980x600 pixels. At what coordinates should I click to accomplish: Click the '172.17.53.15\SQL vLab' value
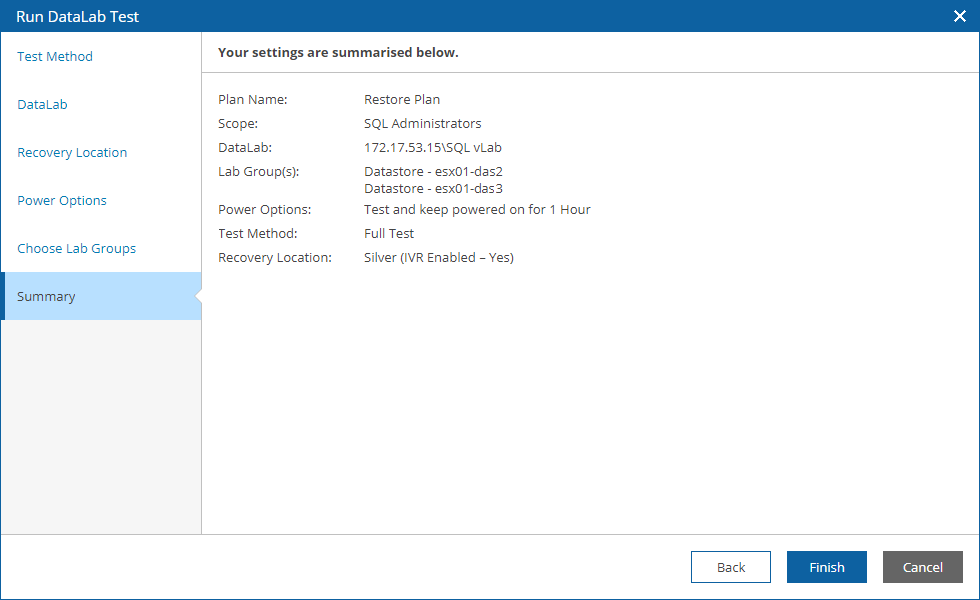point(432,148)
